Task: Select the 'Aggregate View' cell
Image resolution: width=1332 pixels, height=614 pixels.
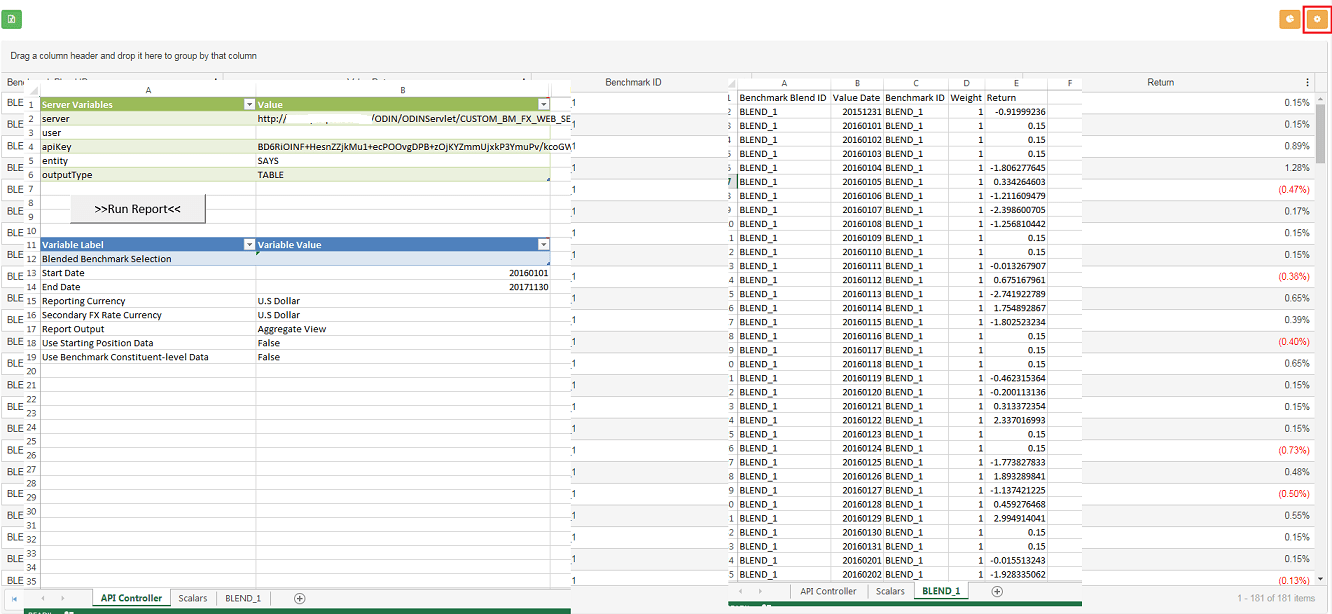Action: point(403,329)
